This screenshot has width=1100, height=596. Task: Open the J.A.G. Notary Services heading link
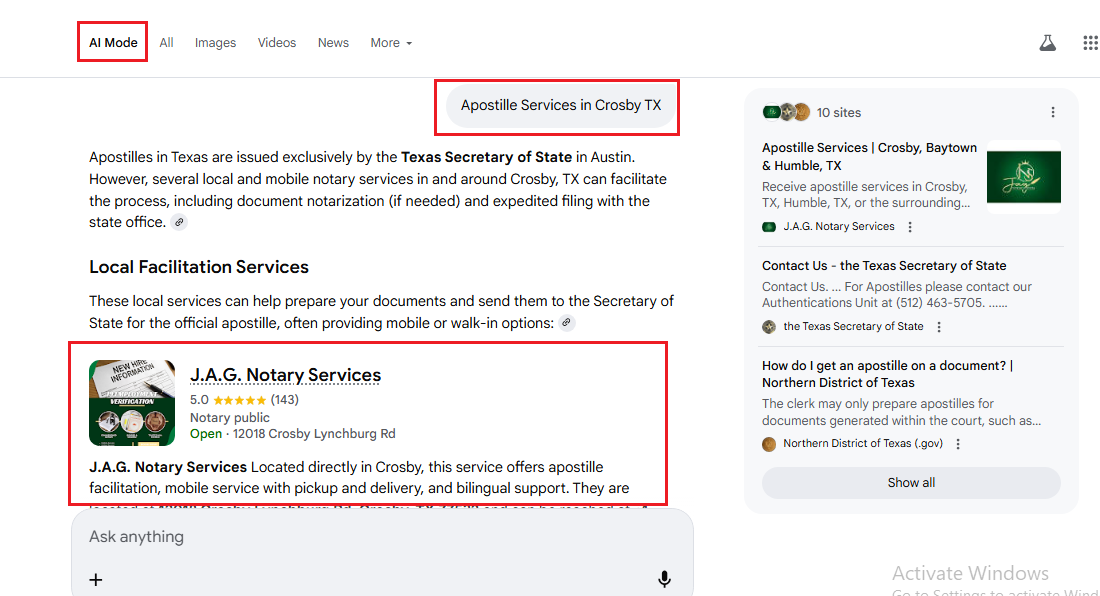tap(285, 376)
